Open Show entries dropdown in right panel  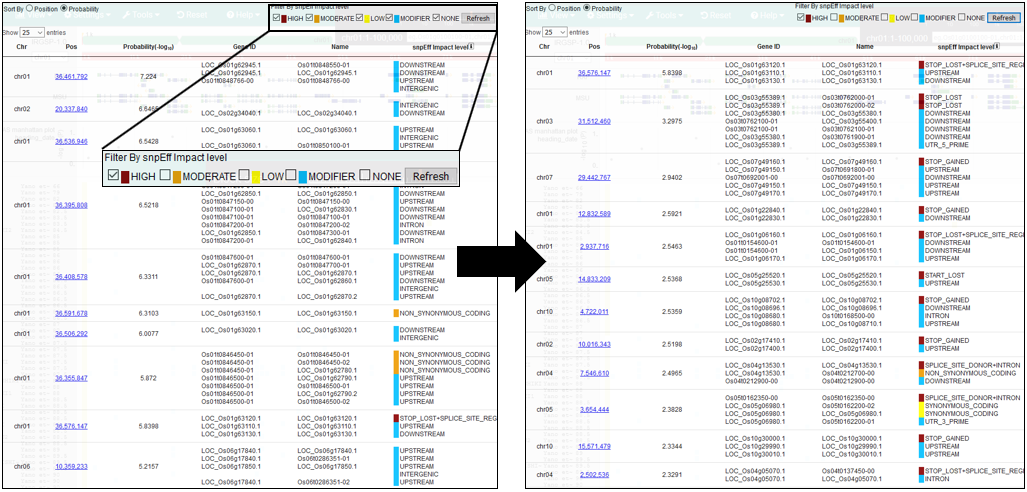554,32
